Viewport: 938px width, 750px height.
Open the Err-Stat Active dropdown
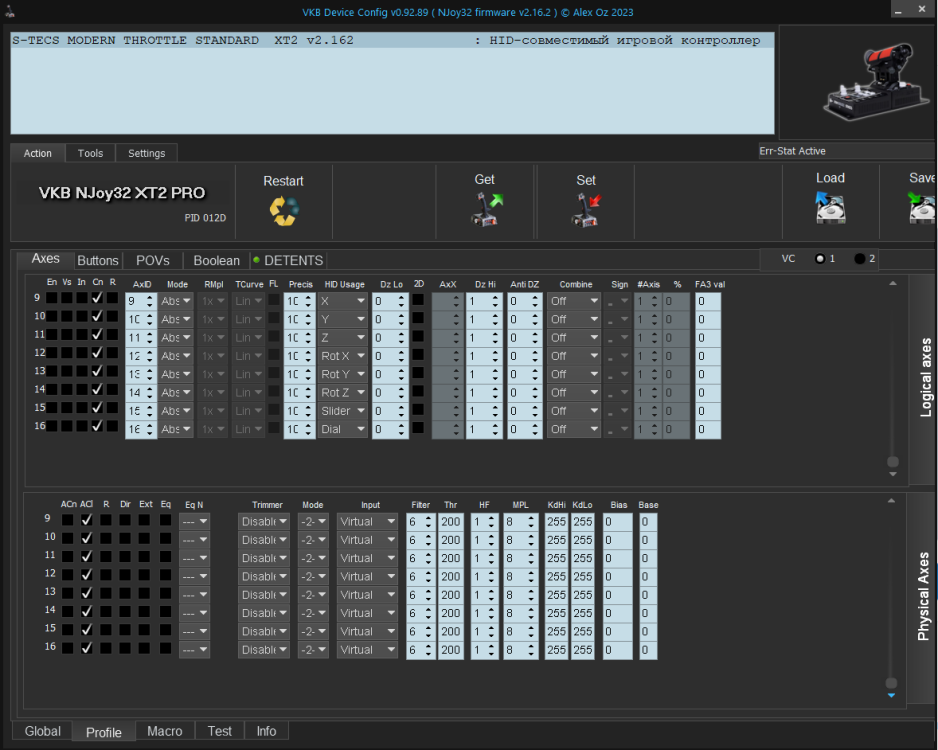[845, 151]
